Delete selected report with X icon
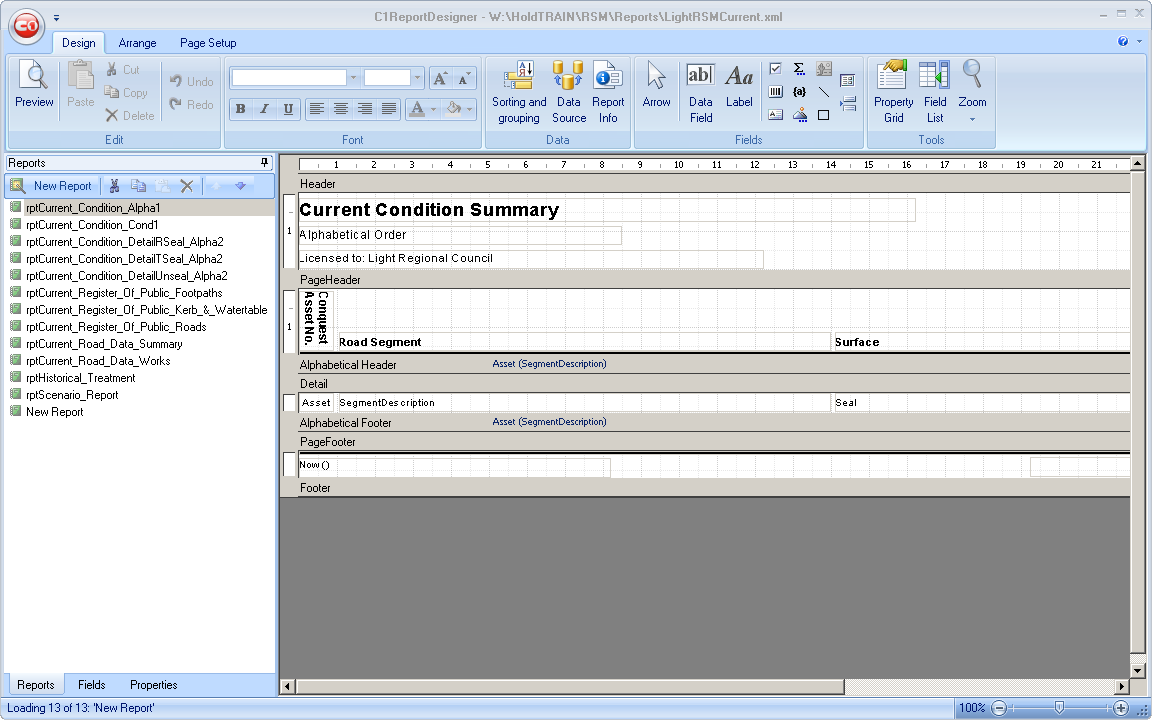Image resolution: width=1152 pixels, height=720 pixels. (x=187, y=186)
